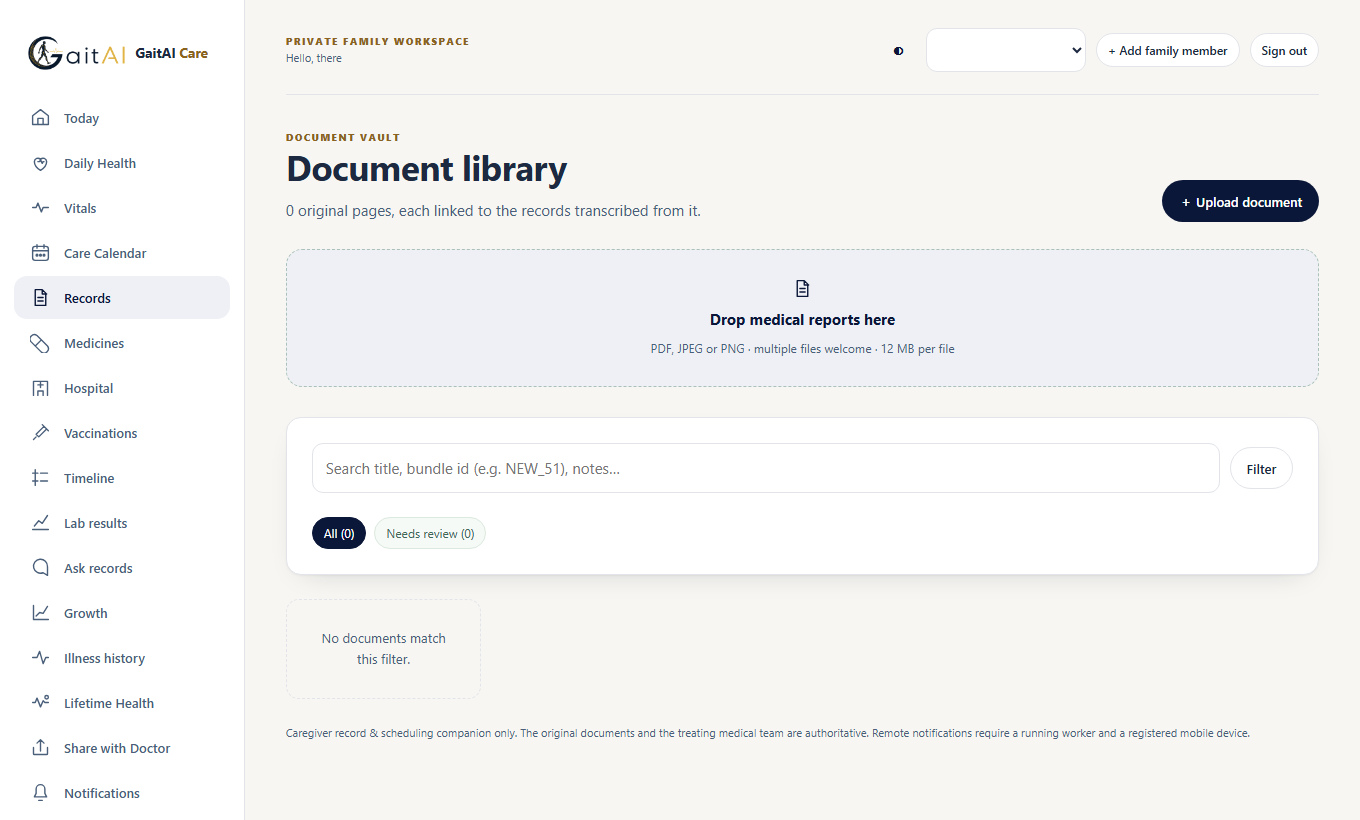Screen dimensions: 1360x820
Task: Open Lab results from sidebar
Action: (x=122, y=523)
